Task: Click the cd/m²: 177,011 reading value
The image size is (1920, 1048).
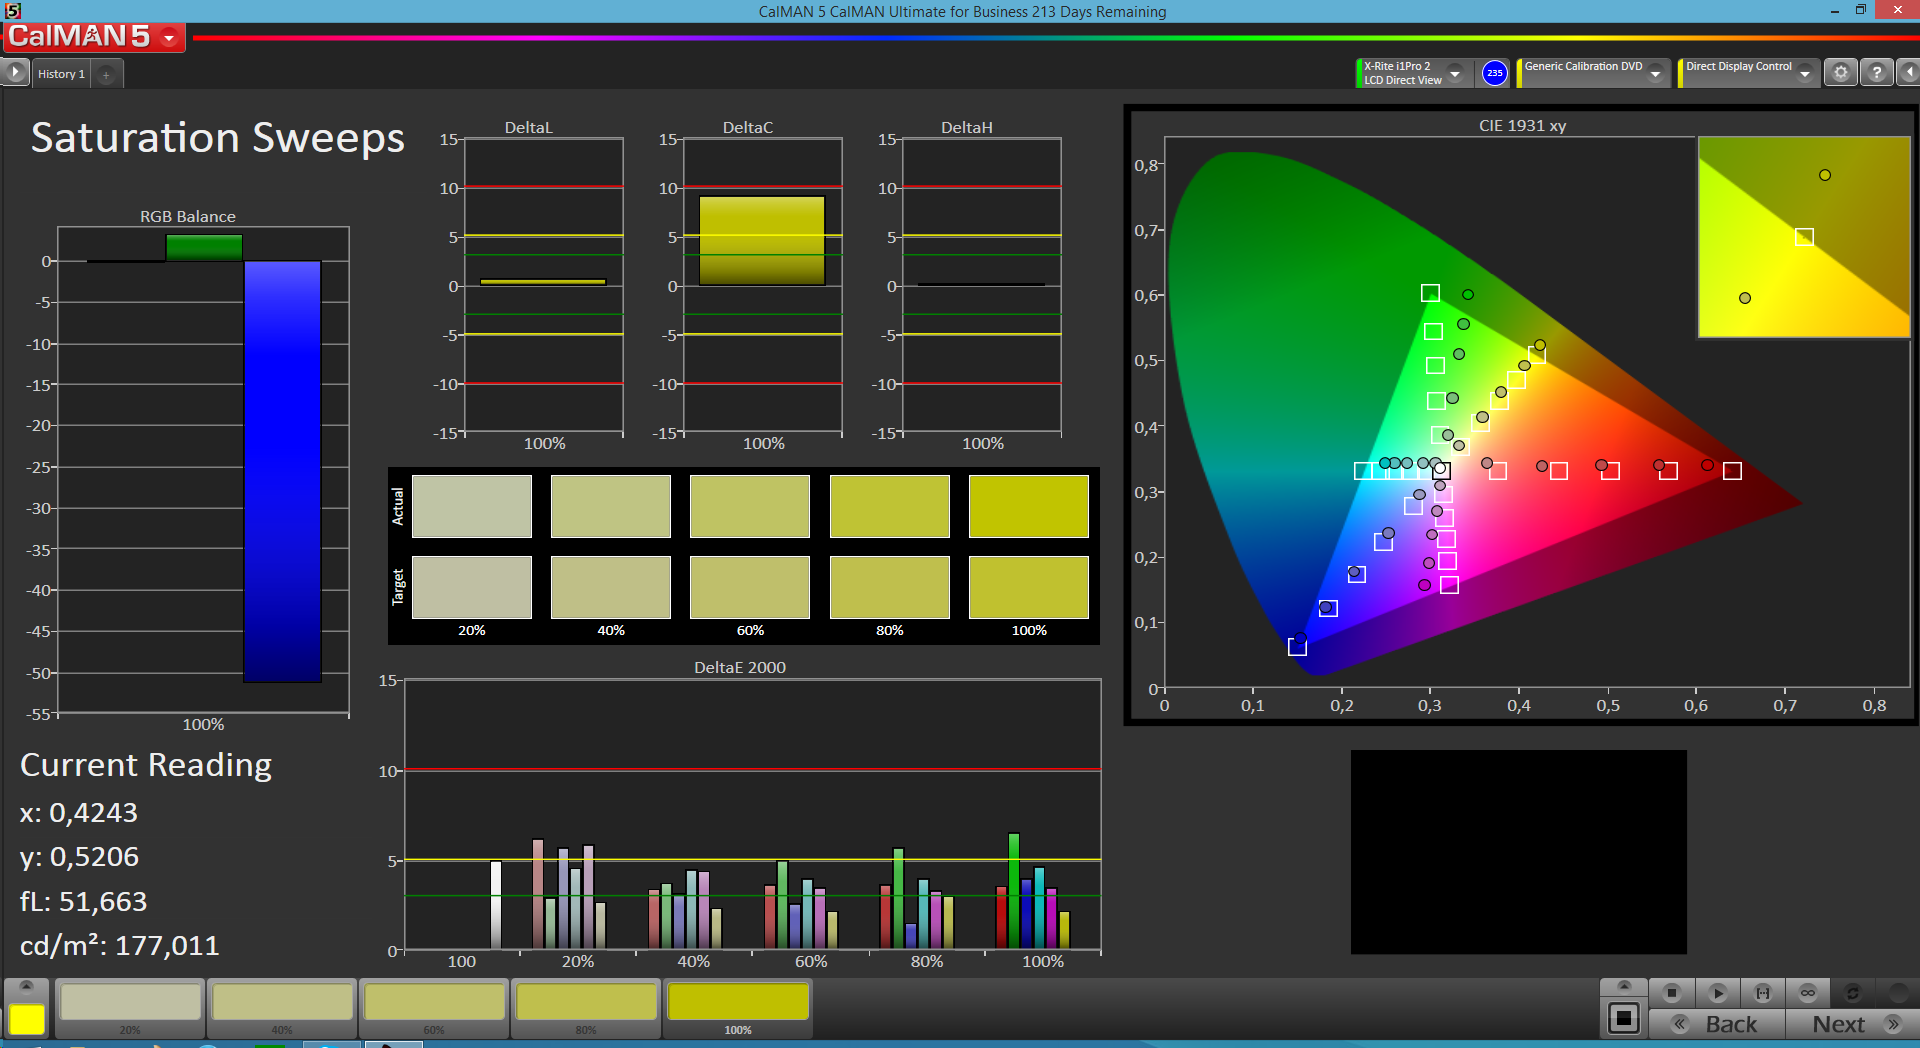Action: [x=119, y=945]
